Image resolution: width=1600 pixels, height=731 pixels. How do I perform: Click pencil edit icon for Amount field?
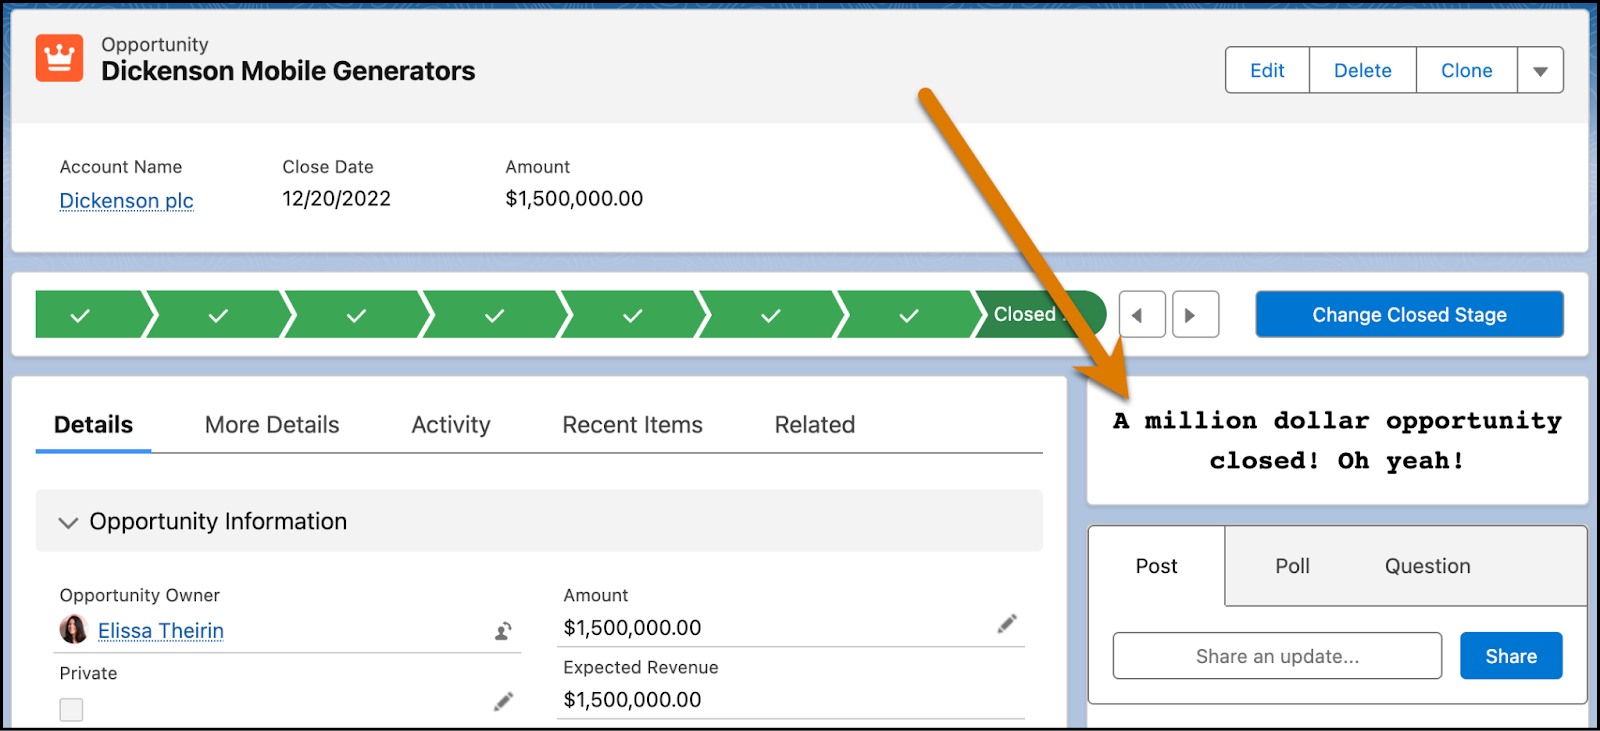(1007, 624)
